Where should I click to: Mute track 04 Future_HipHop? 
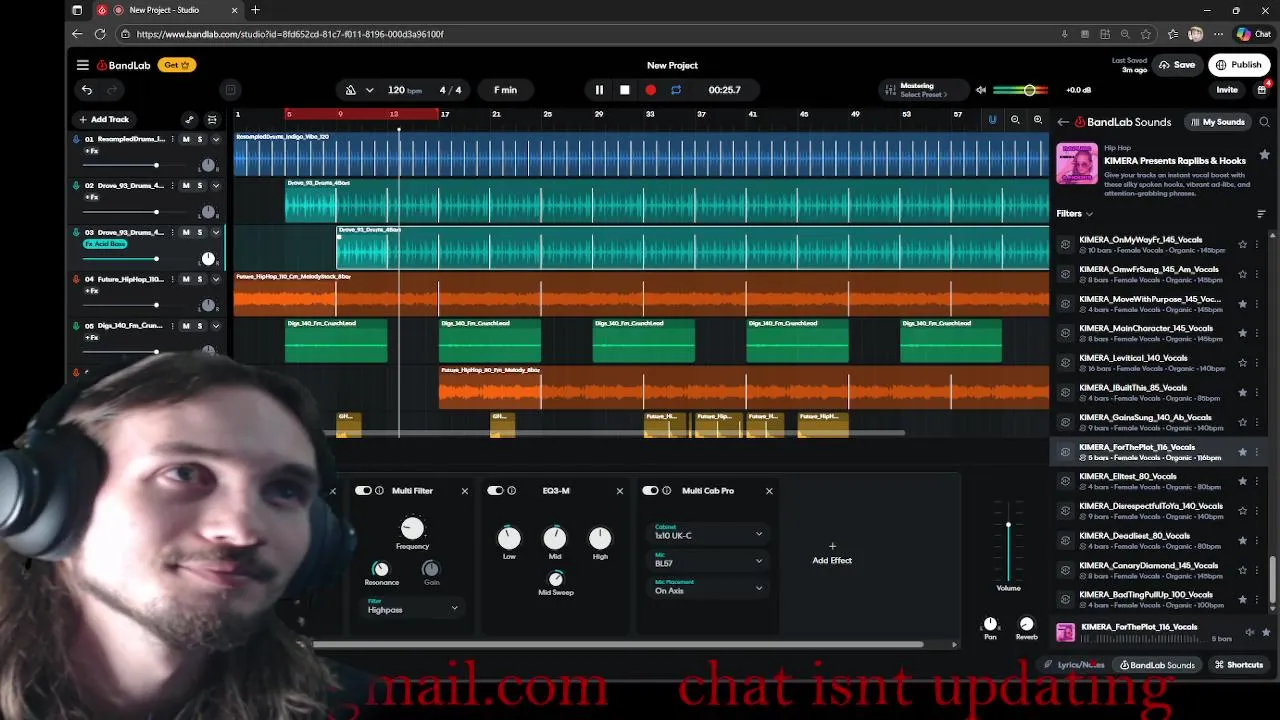pos(186,279)
